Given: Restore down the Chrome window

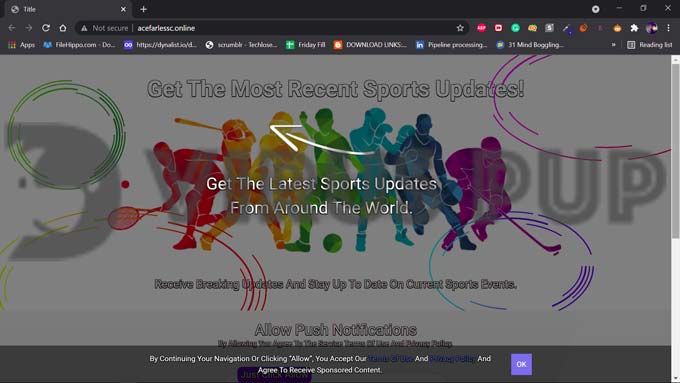Looking at the screenshot, I should point(644,9).
